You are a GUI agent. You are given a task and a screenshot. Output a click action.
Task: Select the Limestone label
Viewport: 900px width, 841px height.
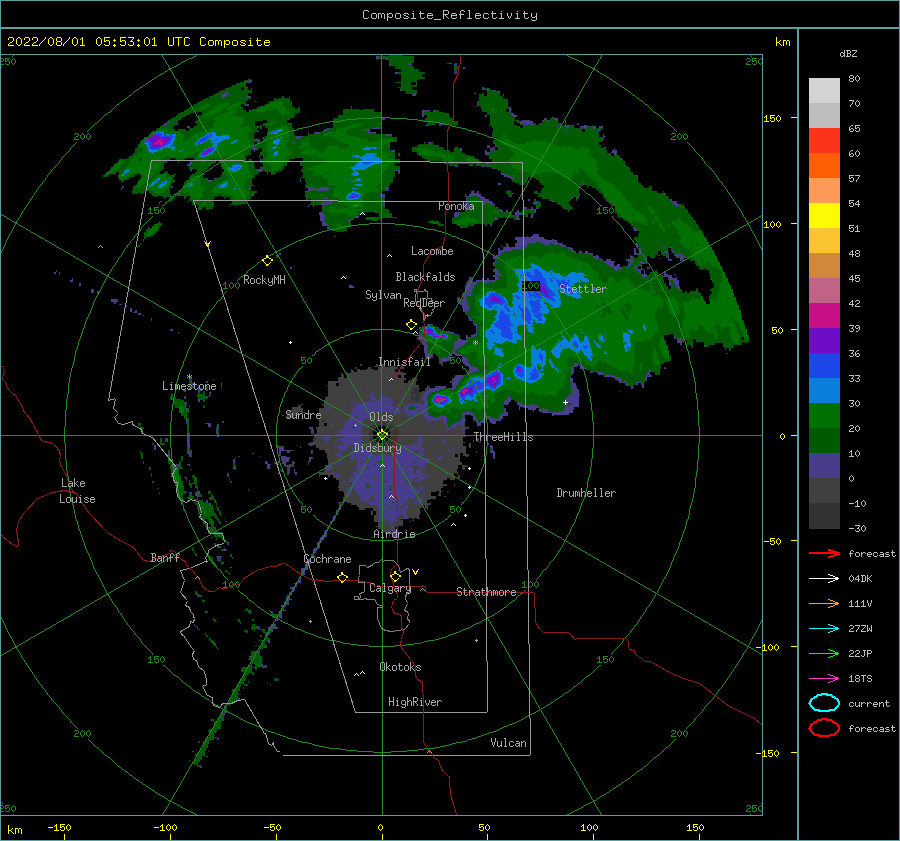pos(189,386)
